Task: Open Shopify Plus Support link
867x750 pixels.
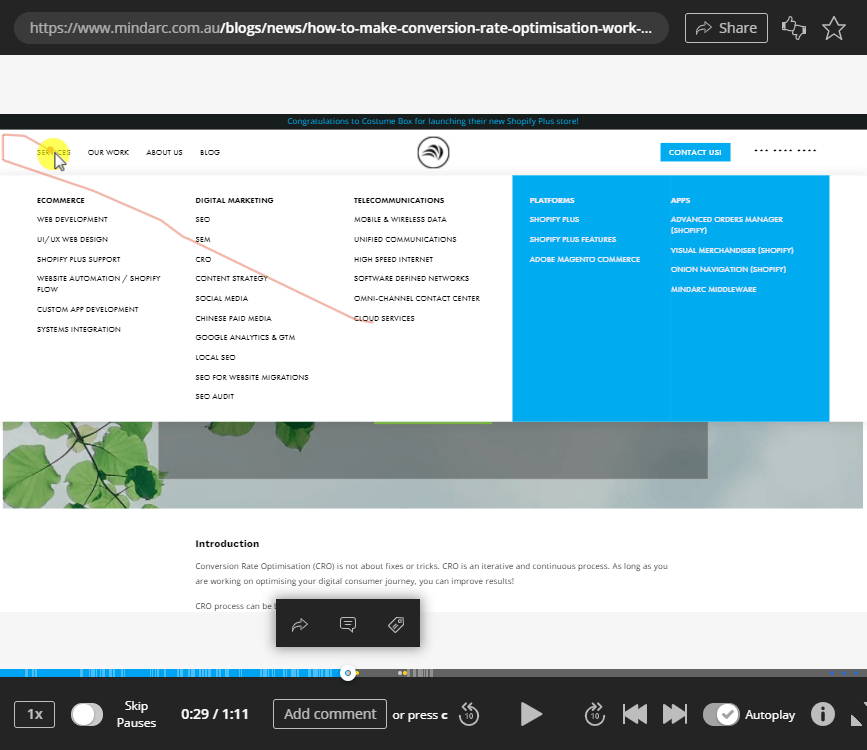Action: [79, 259]
